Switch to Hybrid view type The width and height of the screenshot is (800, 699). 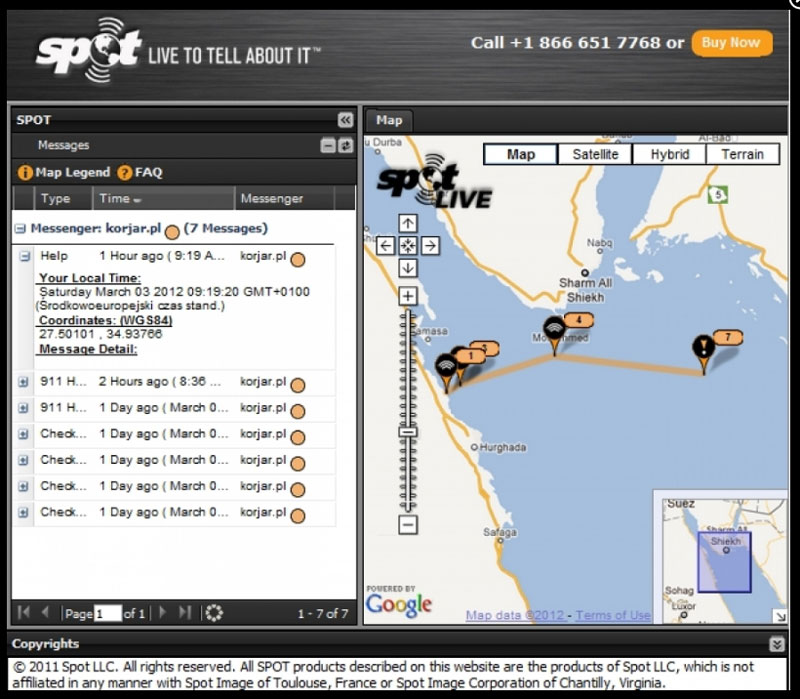(669, 154)
